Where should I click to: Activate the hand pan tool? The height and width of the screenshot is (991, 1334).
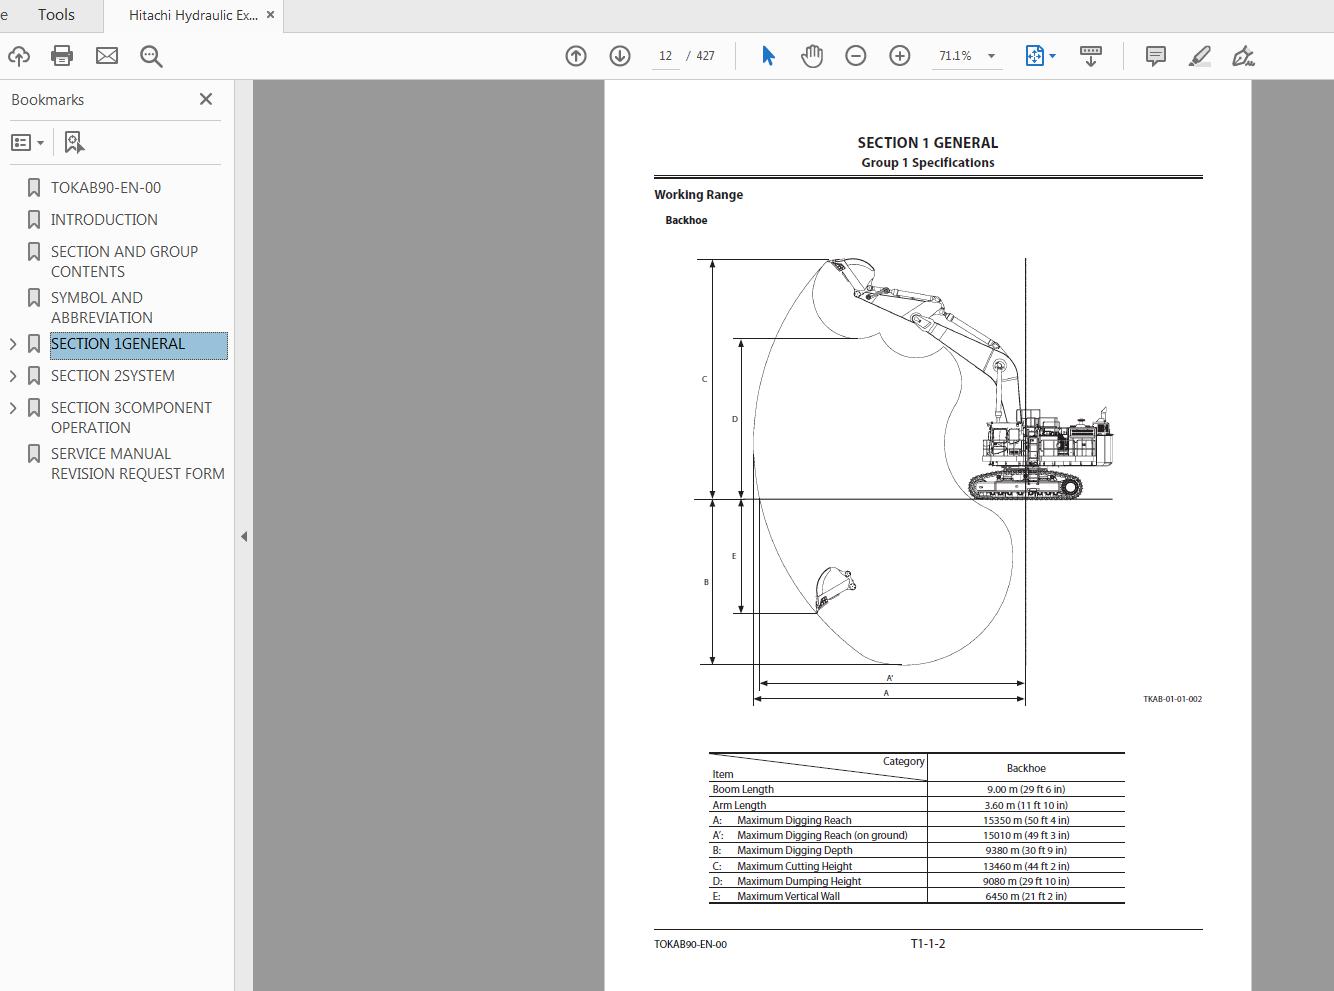pyautogui.click(x=812, y=56)
